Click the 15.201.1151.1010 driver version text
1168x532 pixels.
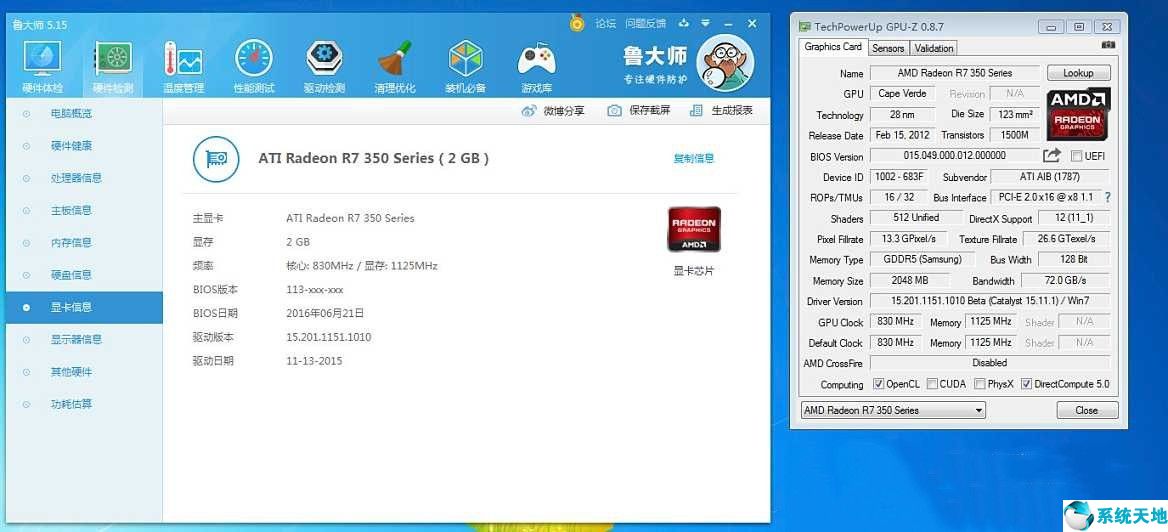pos(328,338)
